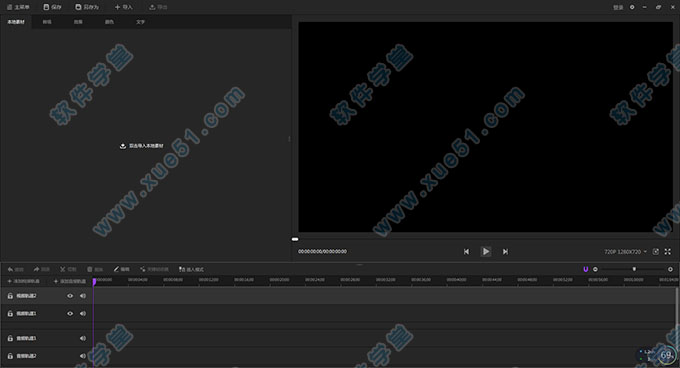Open the 720P 1280X720 resolution dropdown
680x368 pixels.
tap(625, 252)
